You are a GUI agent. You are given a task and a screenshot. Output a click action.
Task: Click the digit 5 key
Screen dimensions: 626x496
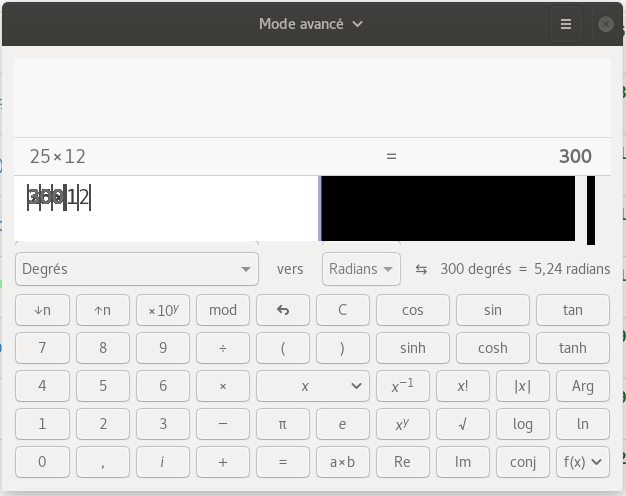pos(103,386)
